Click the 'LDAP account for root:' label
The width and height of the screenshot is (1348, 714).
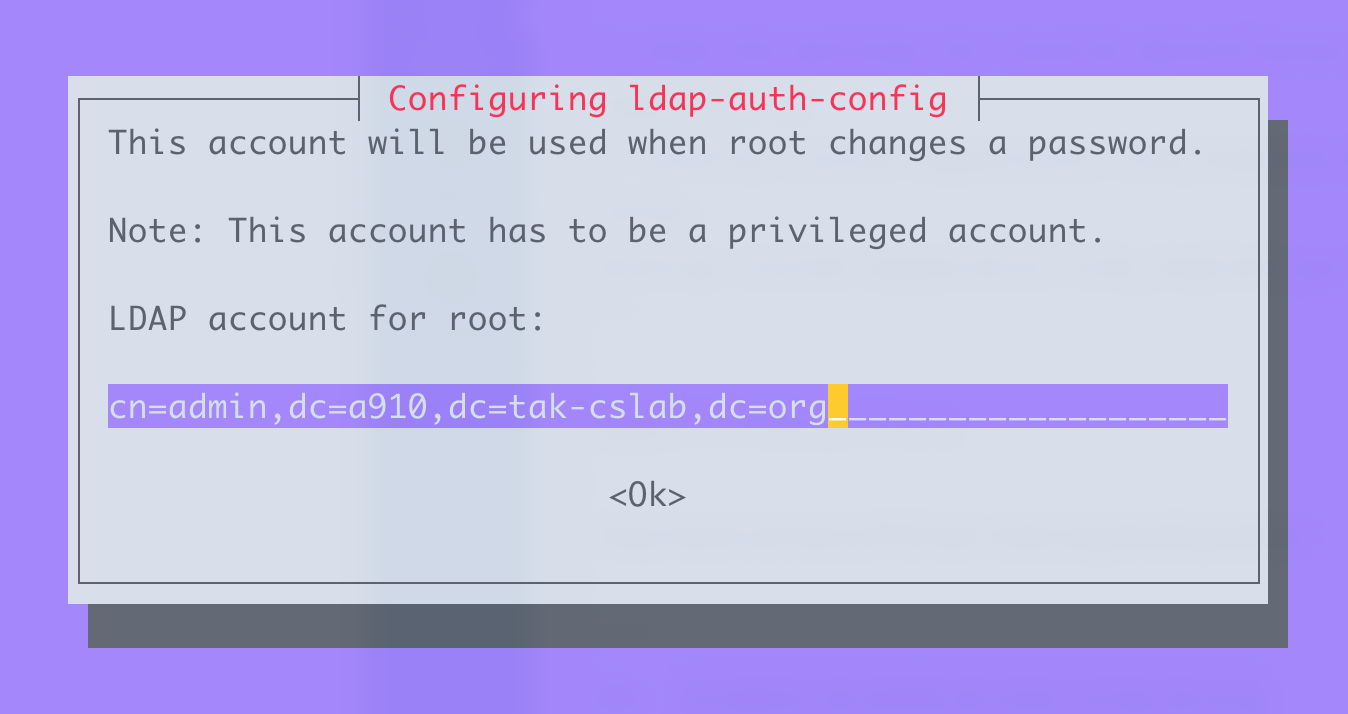327,319
